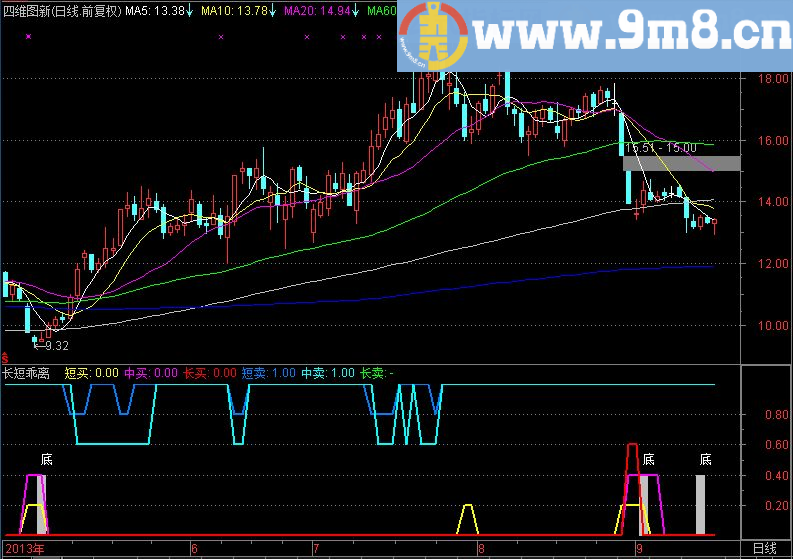The image size is (793, 559).
Task: Click the 底 signal label above September's last gray bar
Action: [706, 459]
